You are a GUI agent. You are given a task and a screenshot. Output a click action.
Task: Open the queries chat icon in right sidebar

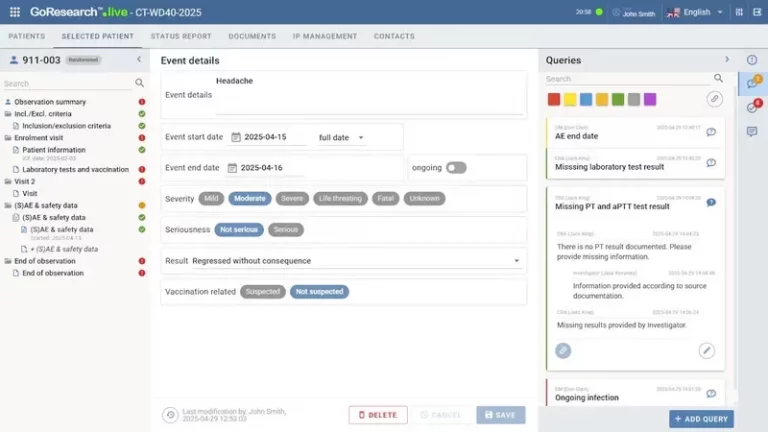coord(752,83)
